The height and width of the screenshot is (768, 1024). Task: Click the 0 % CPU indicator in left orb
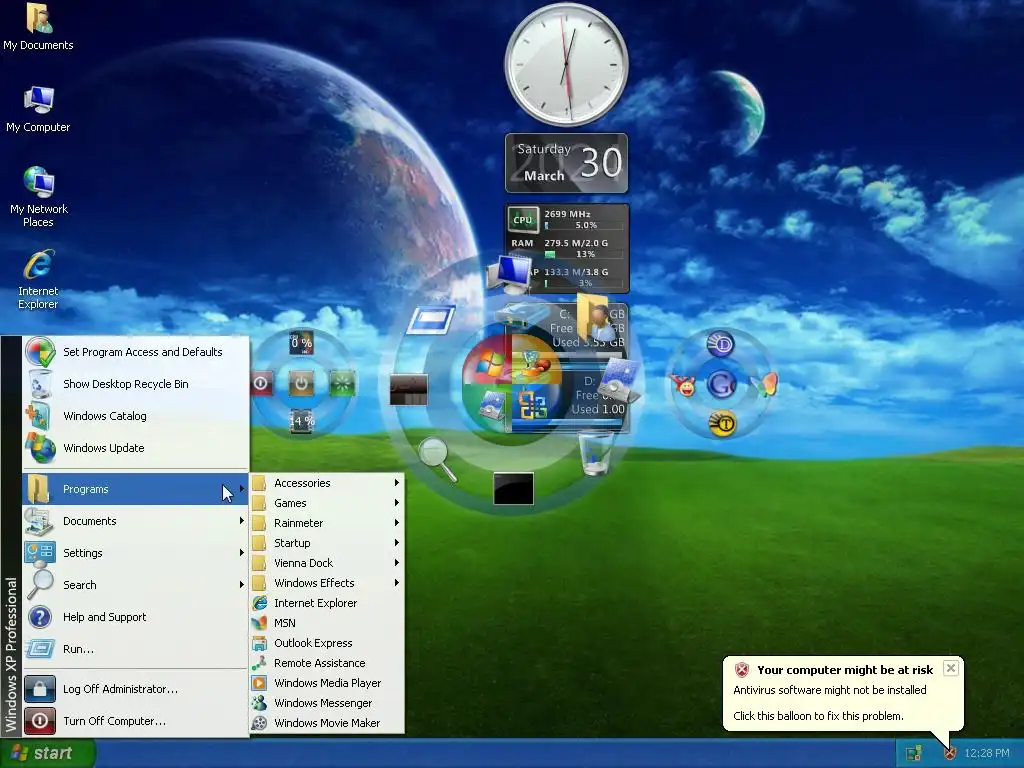pyautogui.click(x=302, y=342)
